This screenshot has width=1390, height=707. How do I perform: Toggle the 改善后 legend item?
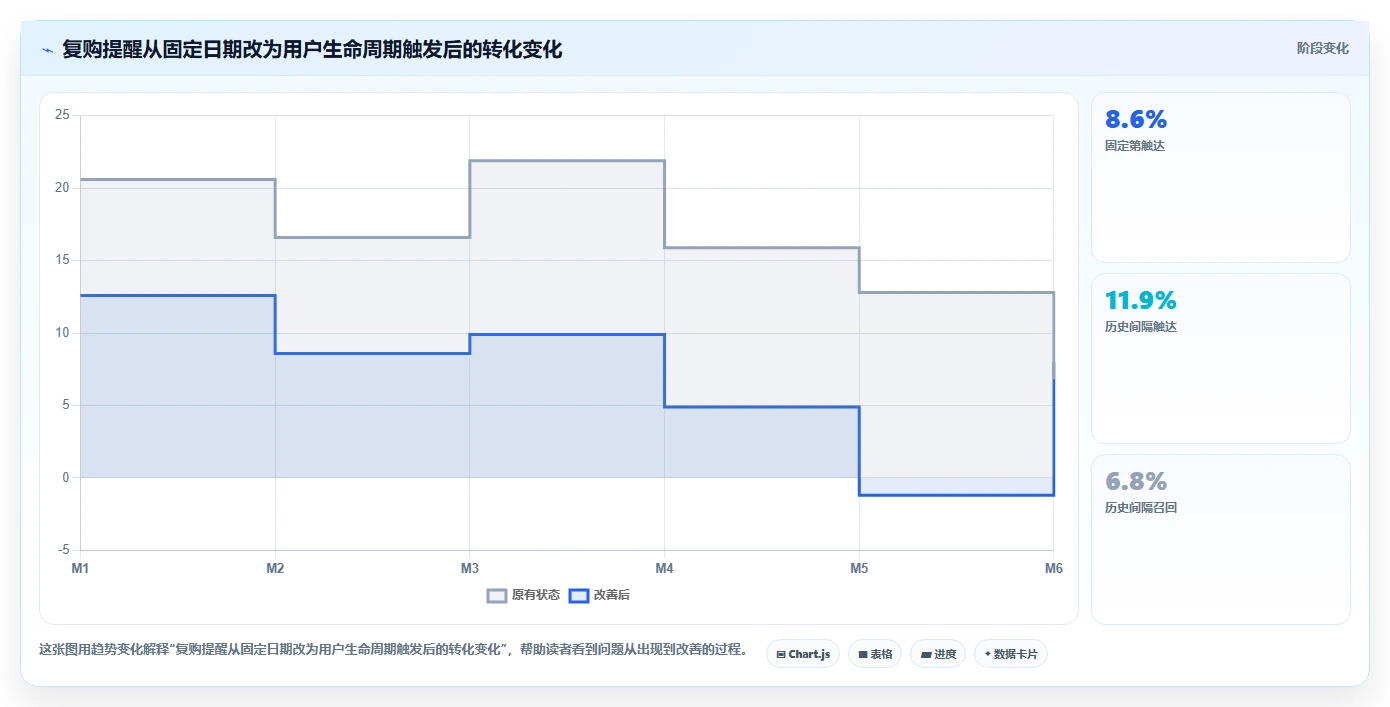point(599,595)
